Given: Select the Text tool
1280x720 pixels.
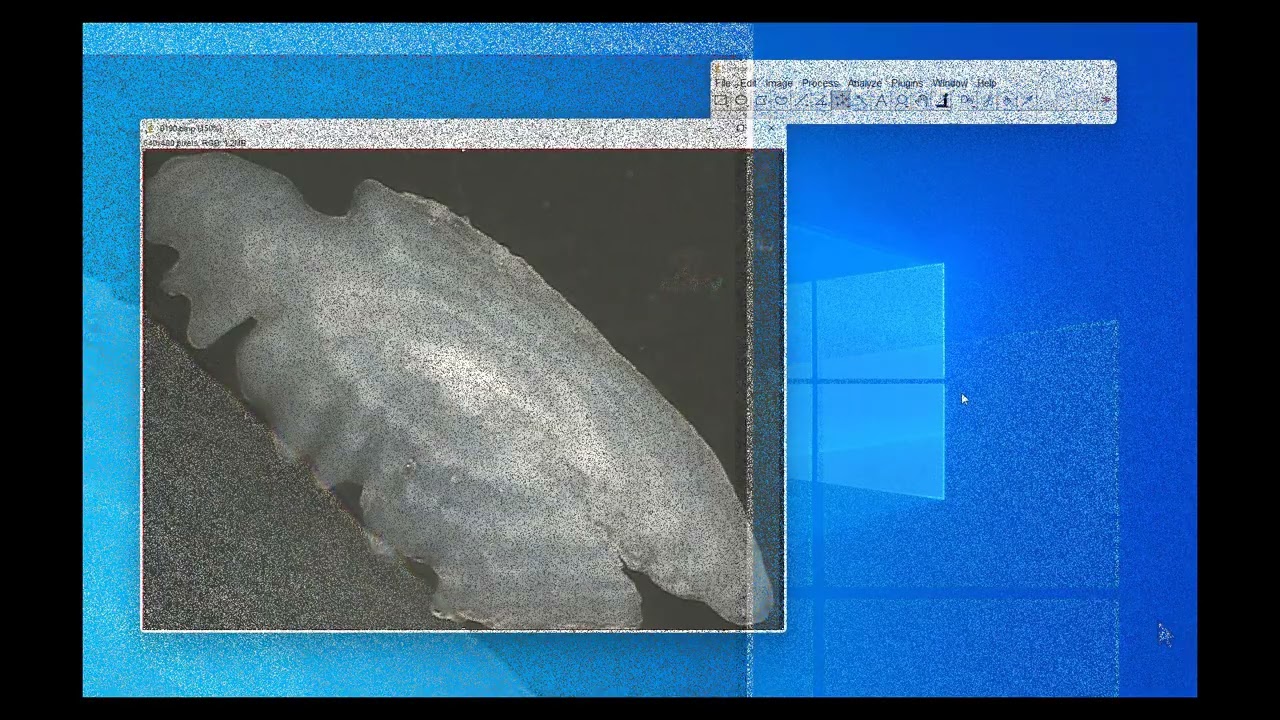Looking at the screenshot, I should [x=881, y=101].
